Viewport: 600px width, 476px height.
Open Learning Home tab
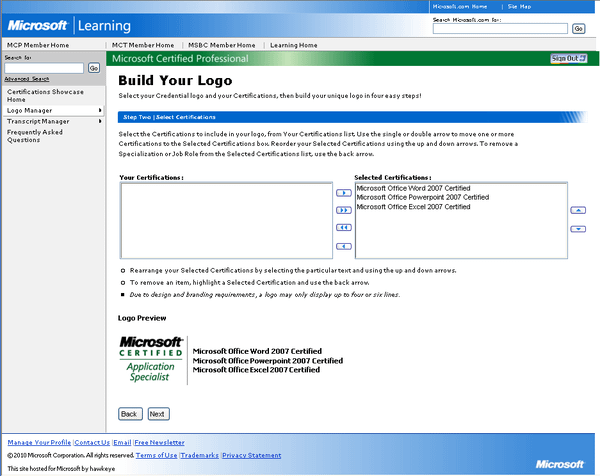(293, 45)
